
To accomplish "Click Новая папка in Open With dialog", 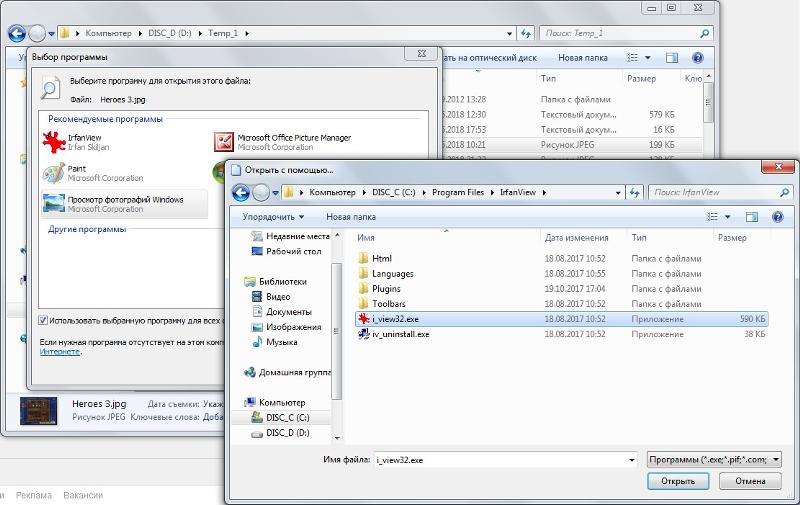I will pyautogui.click(x=351, y=217).
